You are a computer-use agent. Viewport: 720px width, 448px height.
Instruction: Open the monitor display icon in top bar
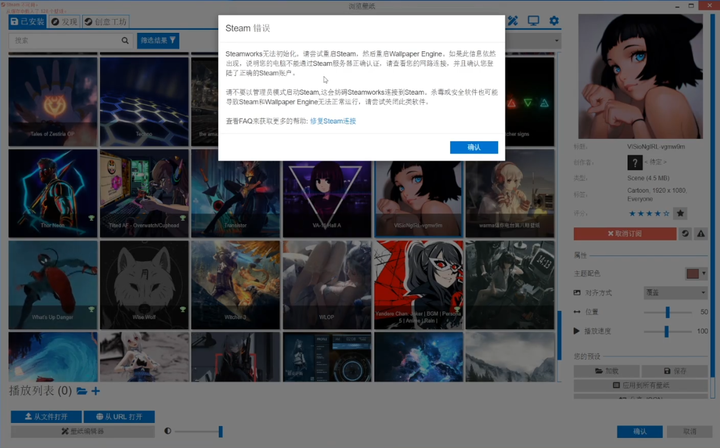(x=533, y=21)
